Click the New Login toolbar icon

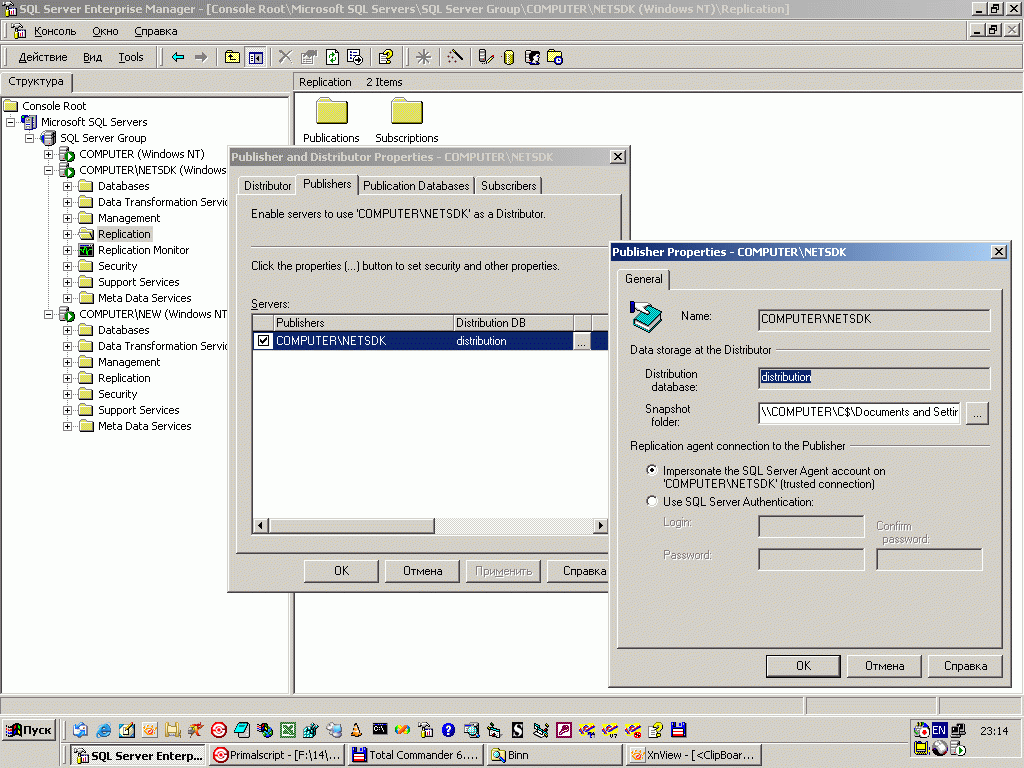[x=532, y=57]
